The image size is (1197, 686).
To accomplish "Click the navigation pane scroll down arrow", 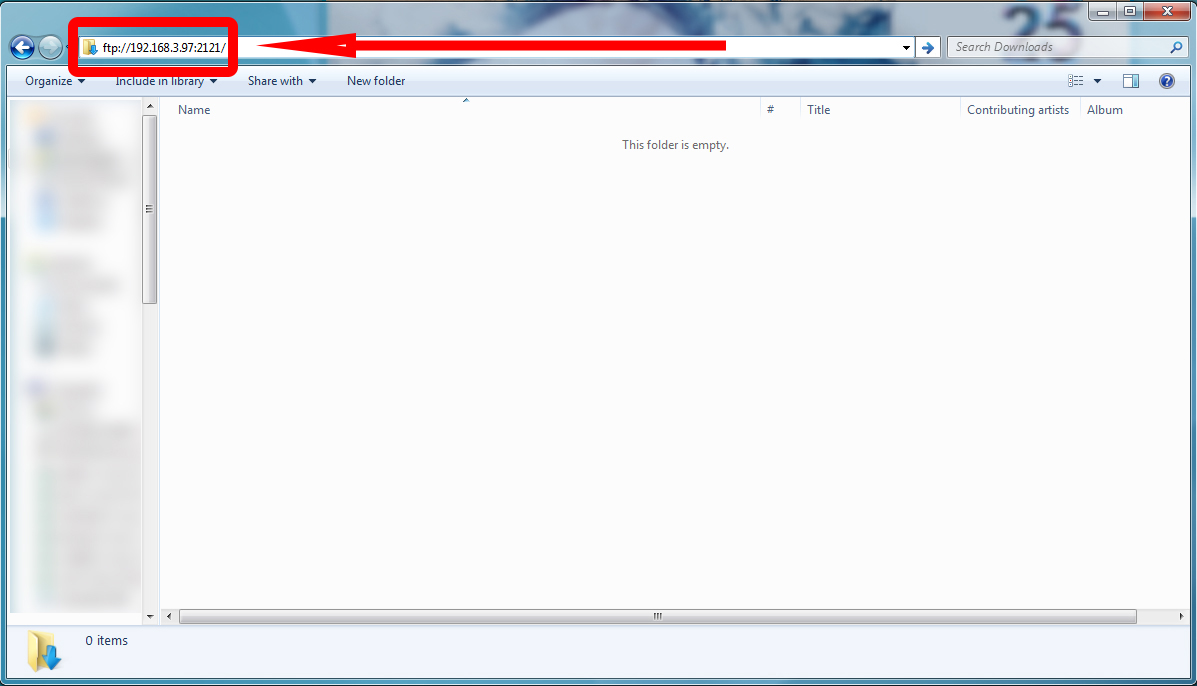I will tap(150, 616).
